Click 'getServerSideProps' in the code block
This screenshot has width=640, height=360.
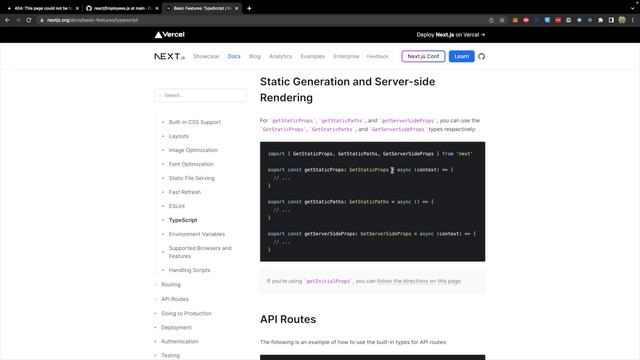click(331, 234)
